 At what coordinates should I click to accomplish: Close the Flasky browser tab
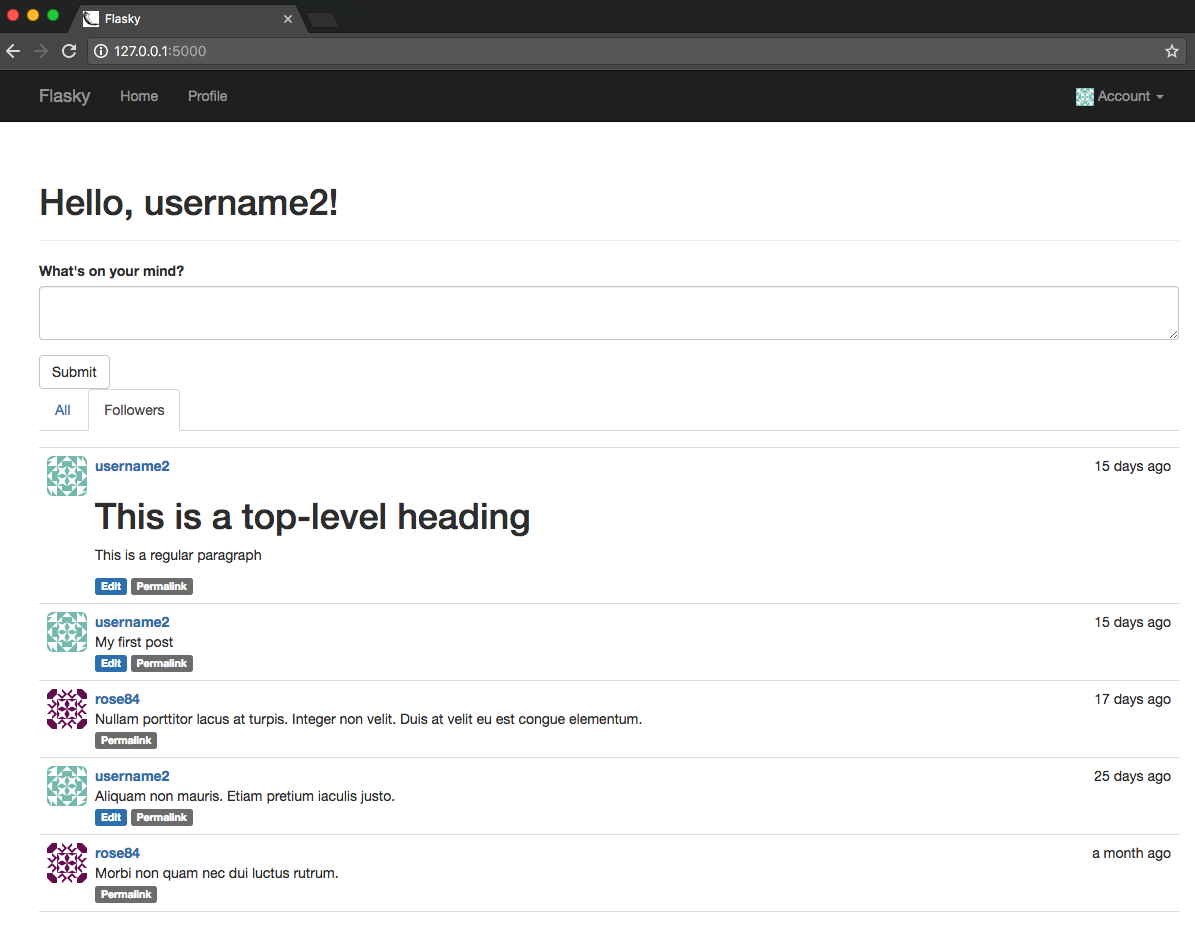click(288, 19)
